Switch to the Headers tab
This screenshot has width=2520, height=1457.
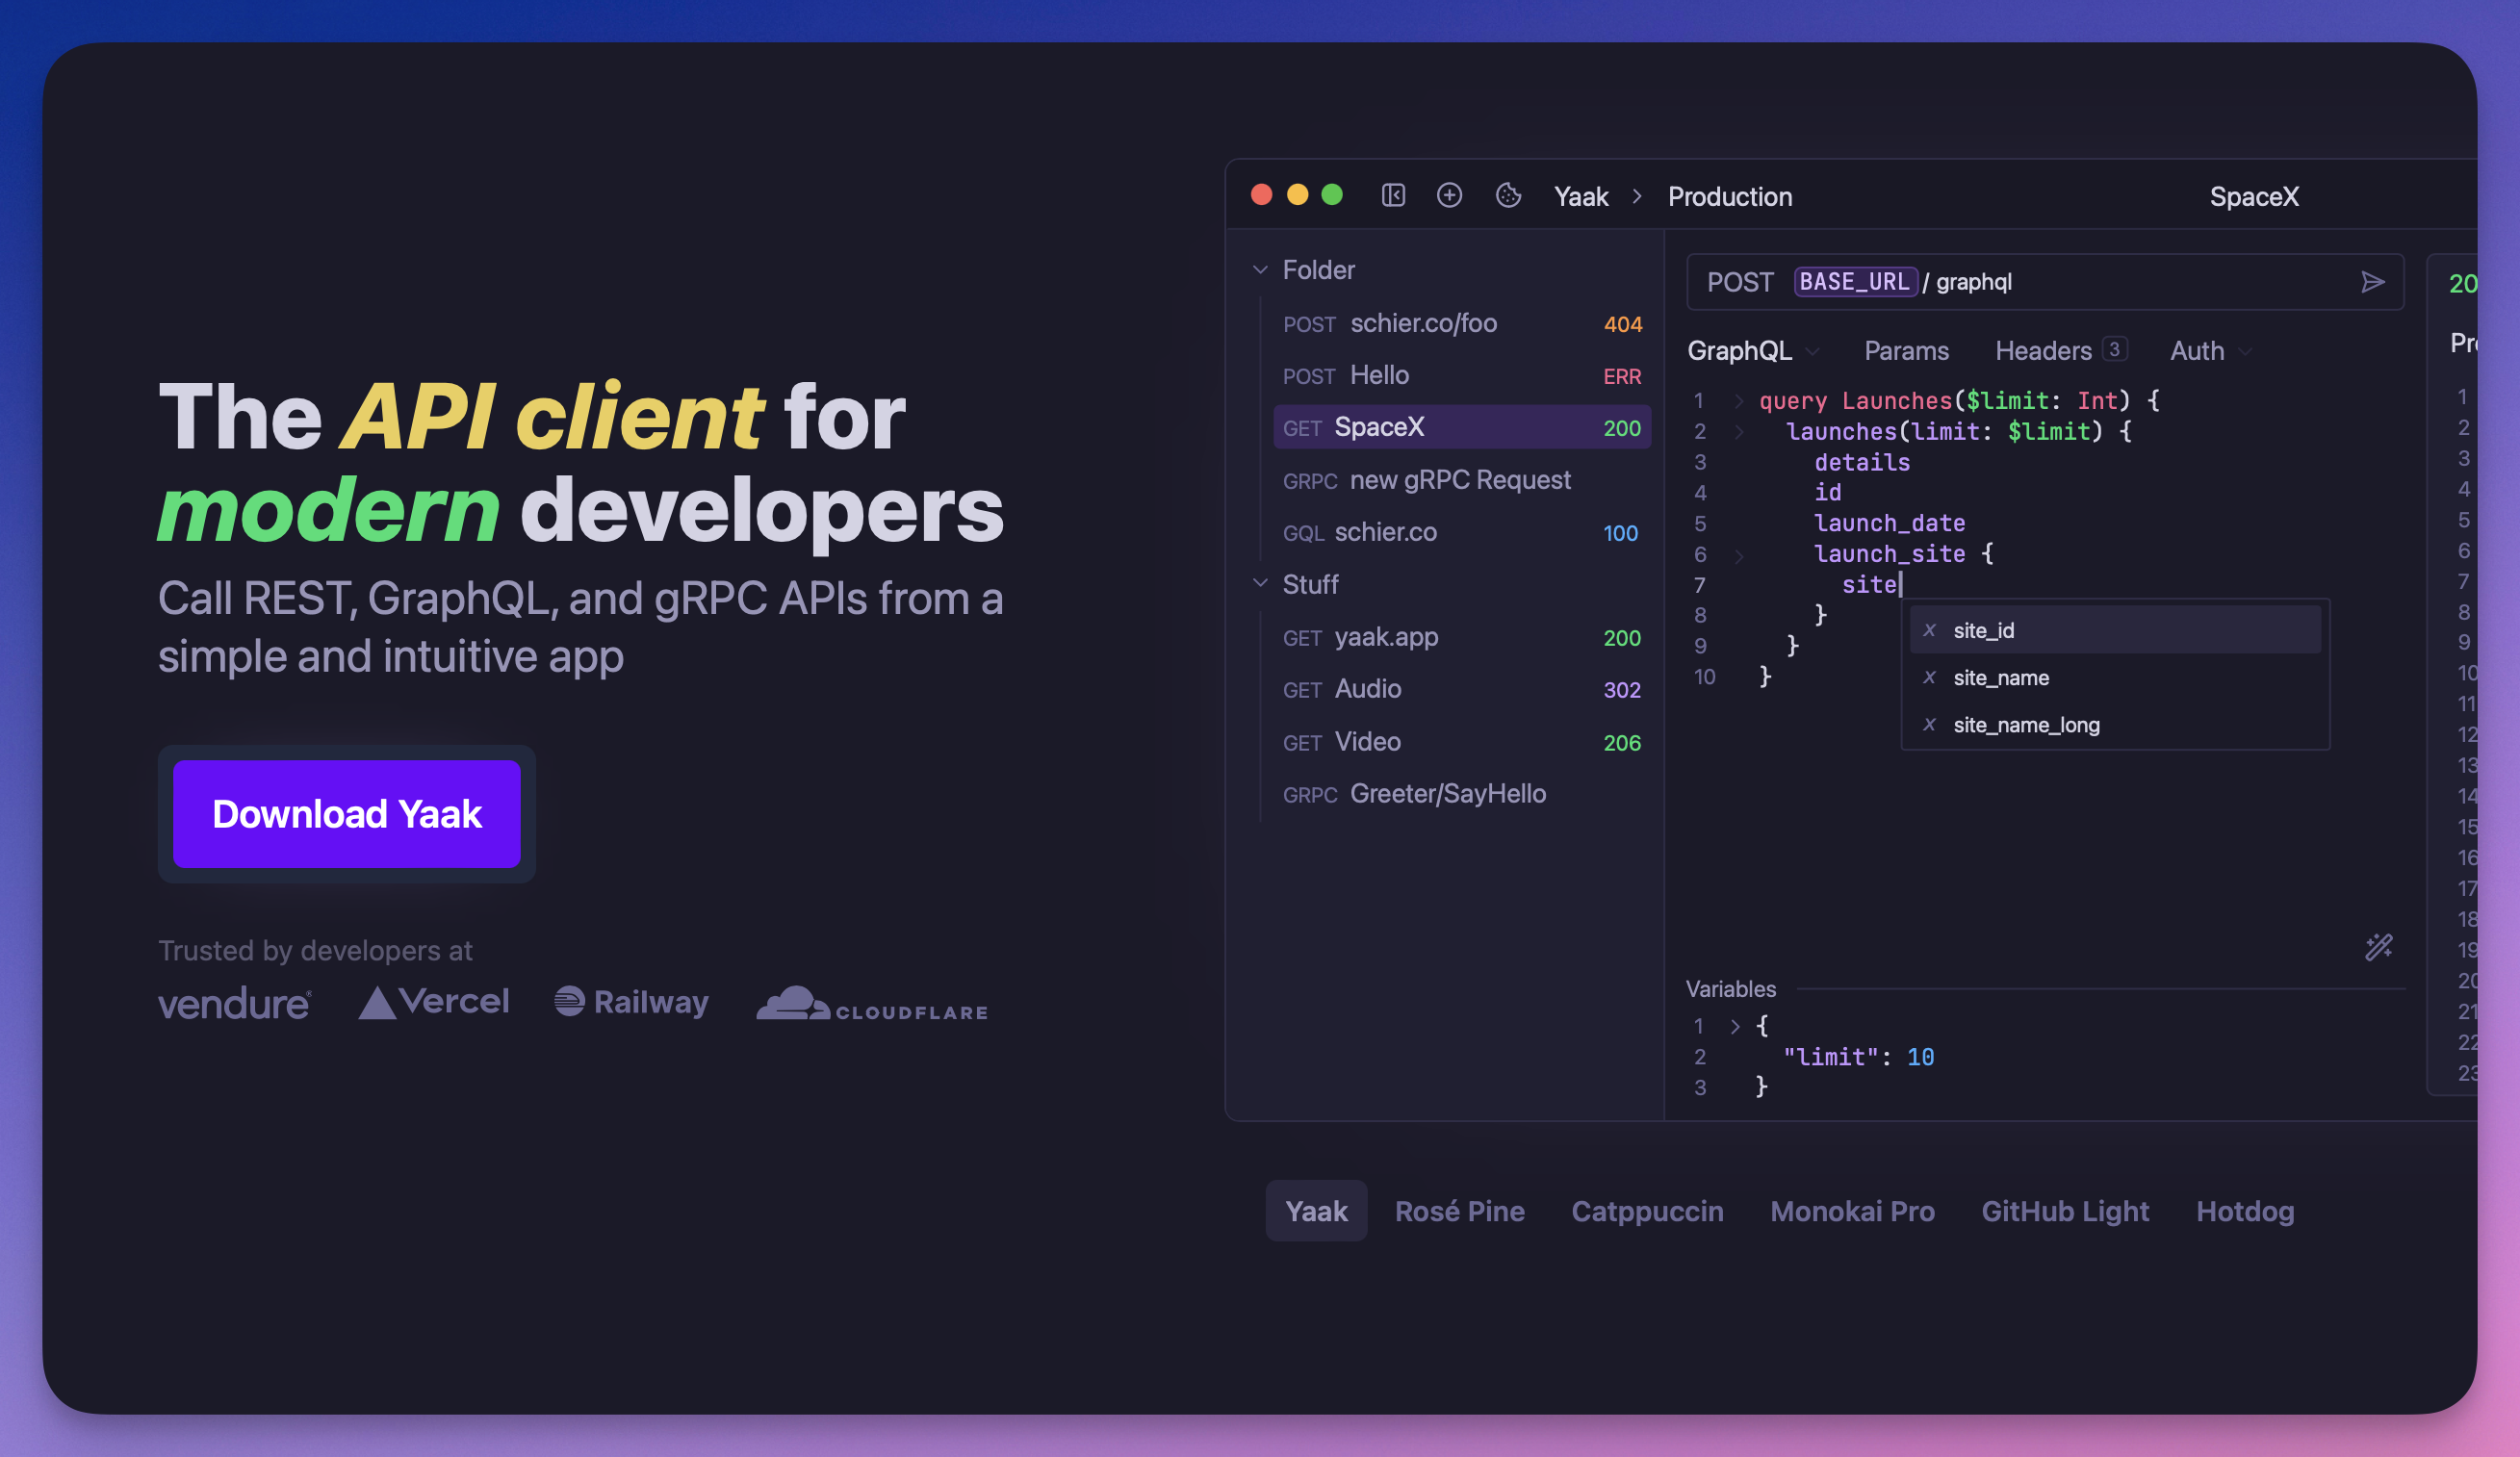(2059, 351)
